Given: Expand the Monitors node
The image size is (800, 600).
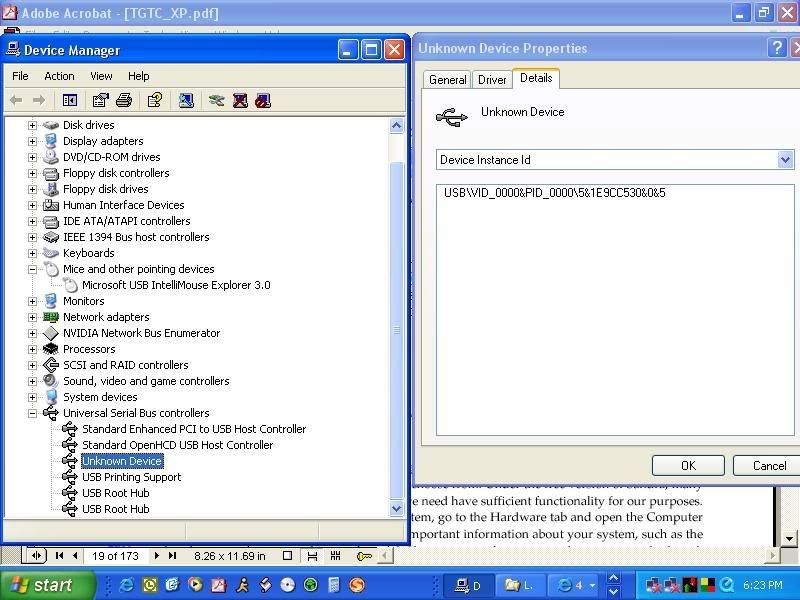Looking at the screenshot, I should [x=32, y=301].
